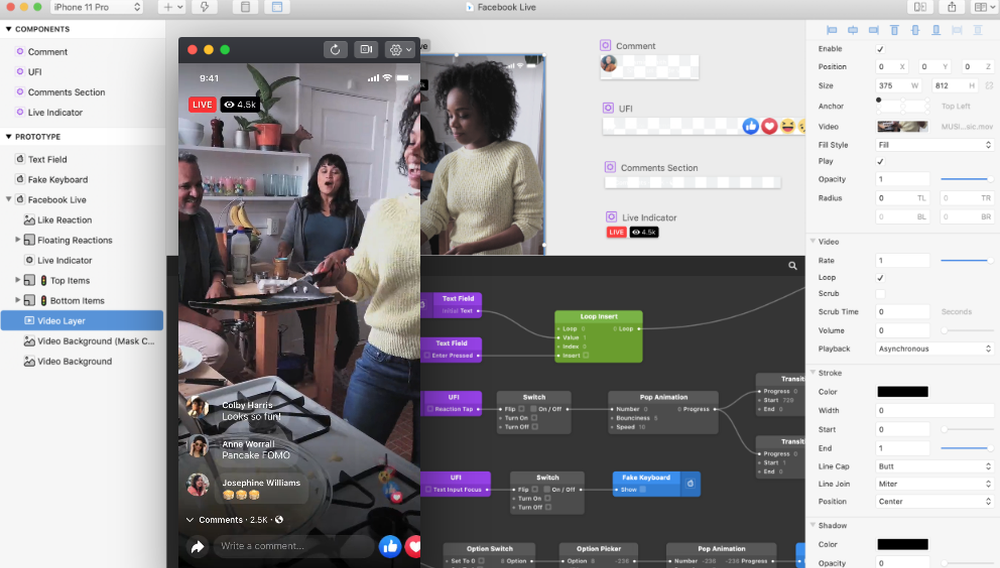Align layer to left edge
1000x568 pixels.
[x=832, y=30]
